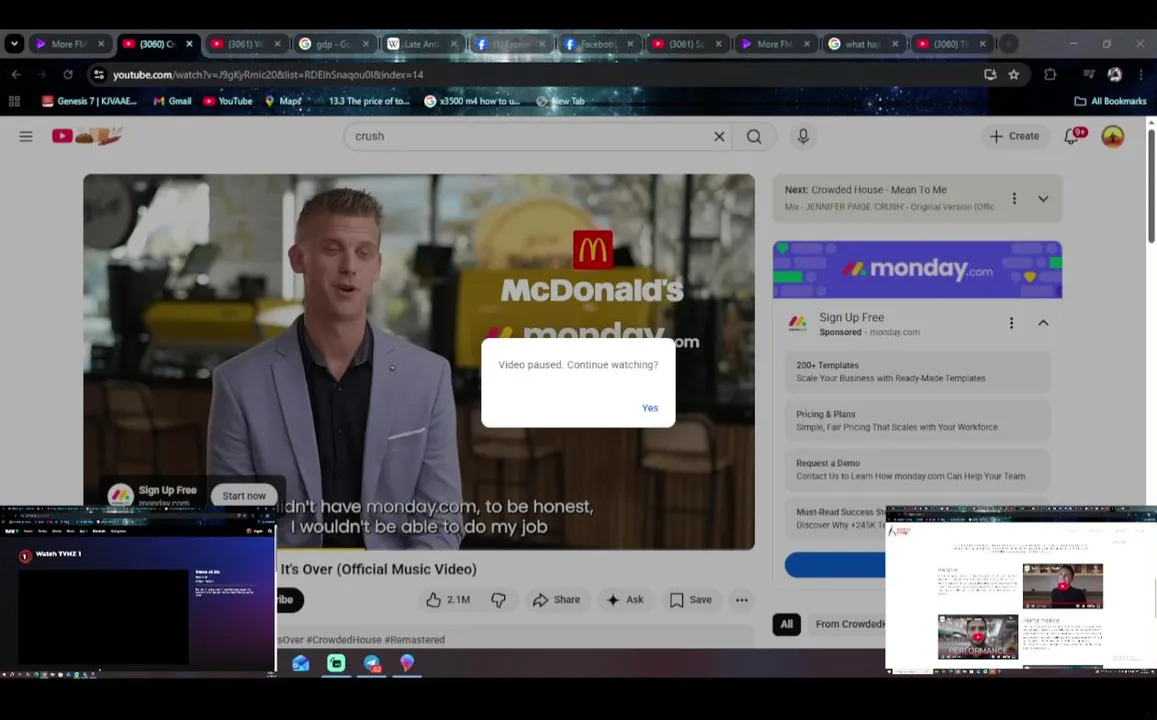Open Chrome profile avatar
Image resolution: width=1157 pixels, height=720 pixels.
coord(1114,75)
